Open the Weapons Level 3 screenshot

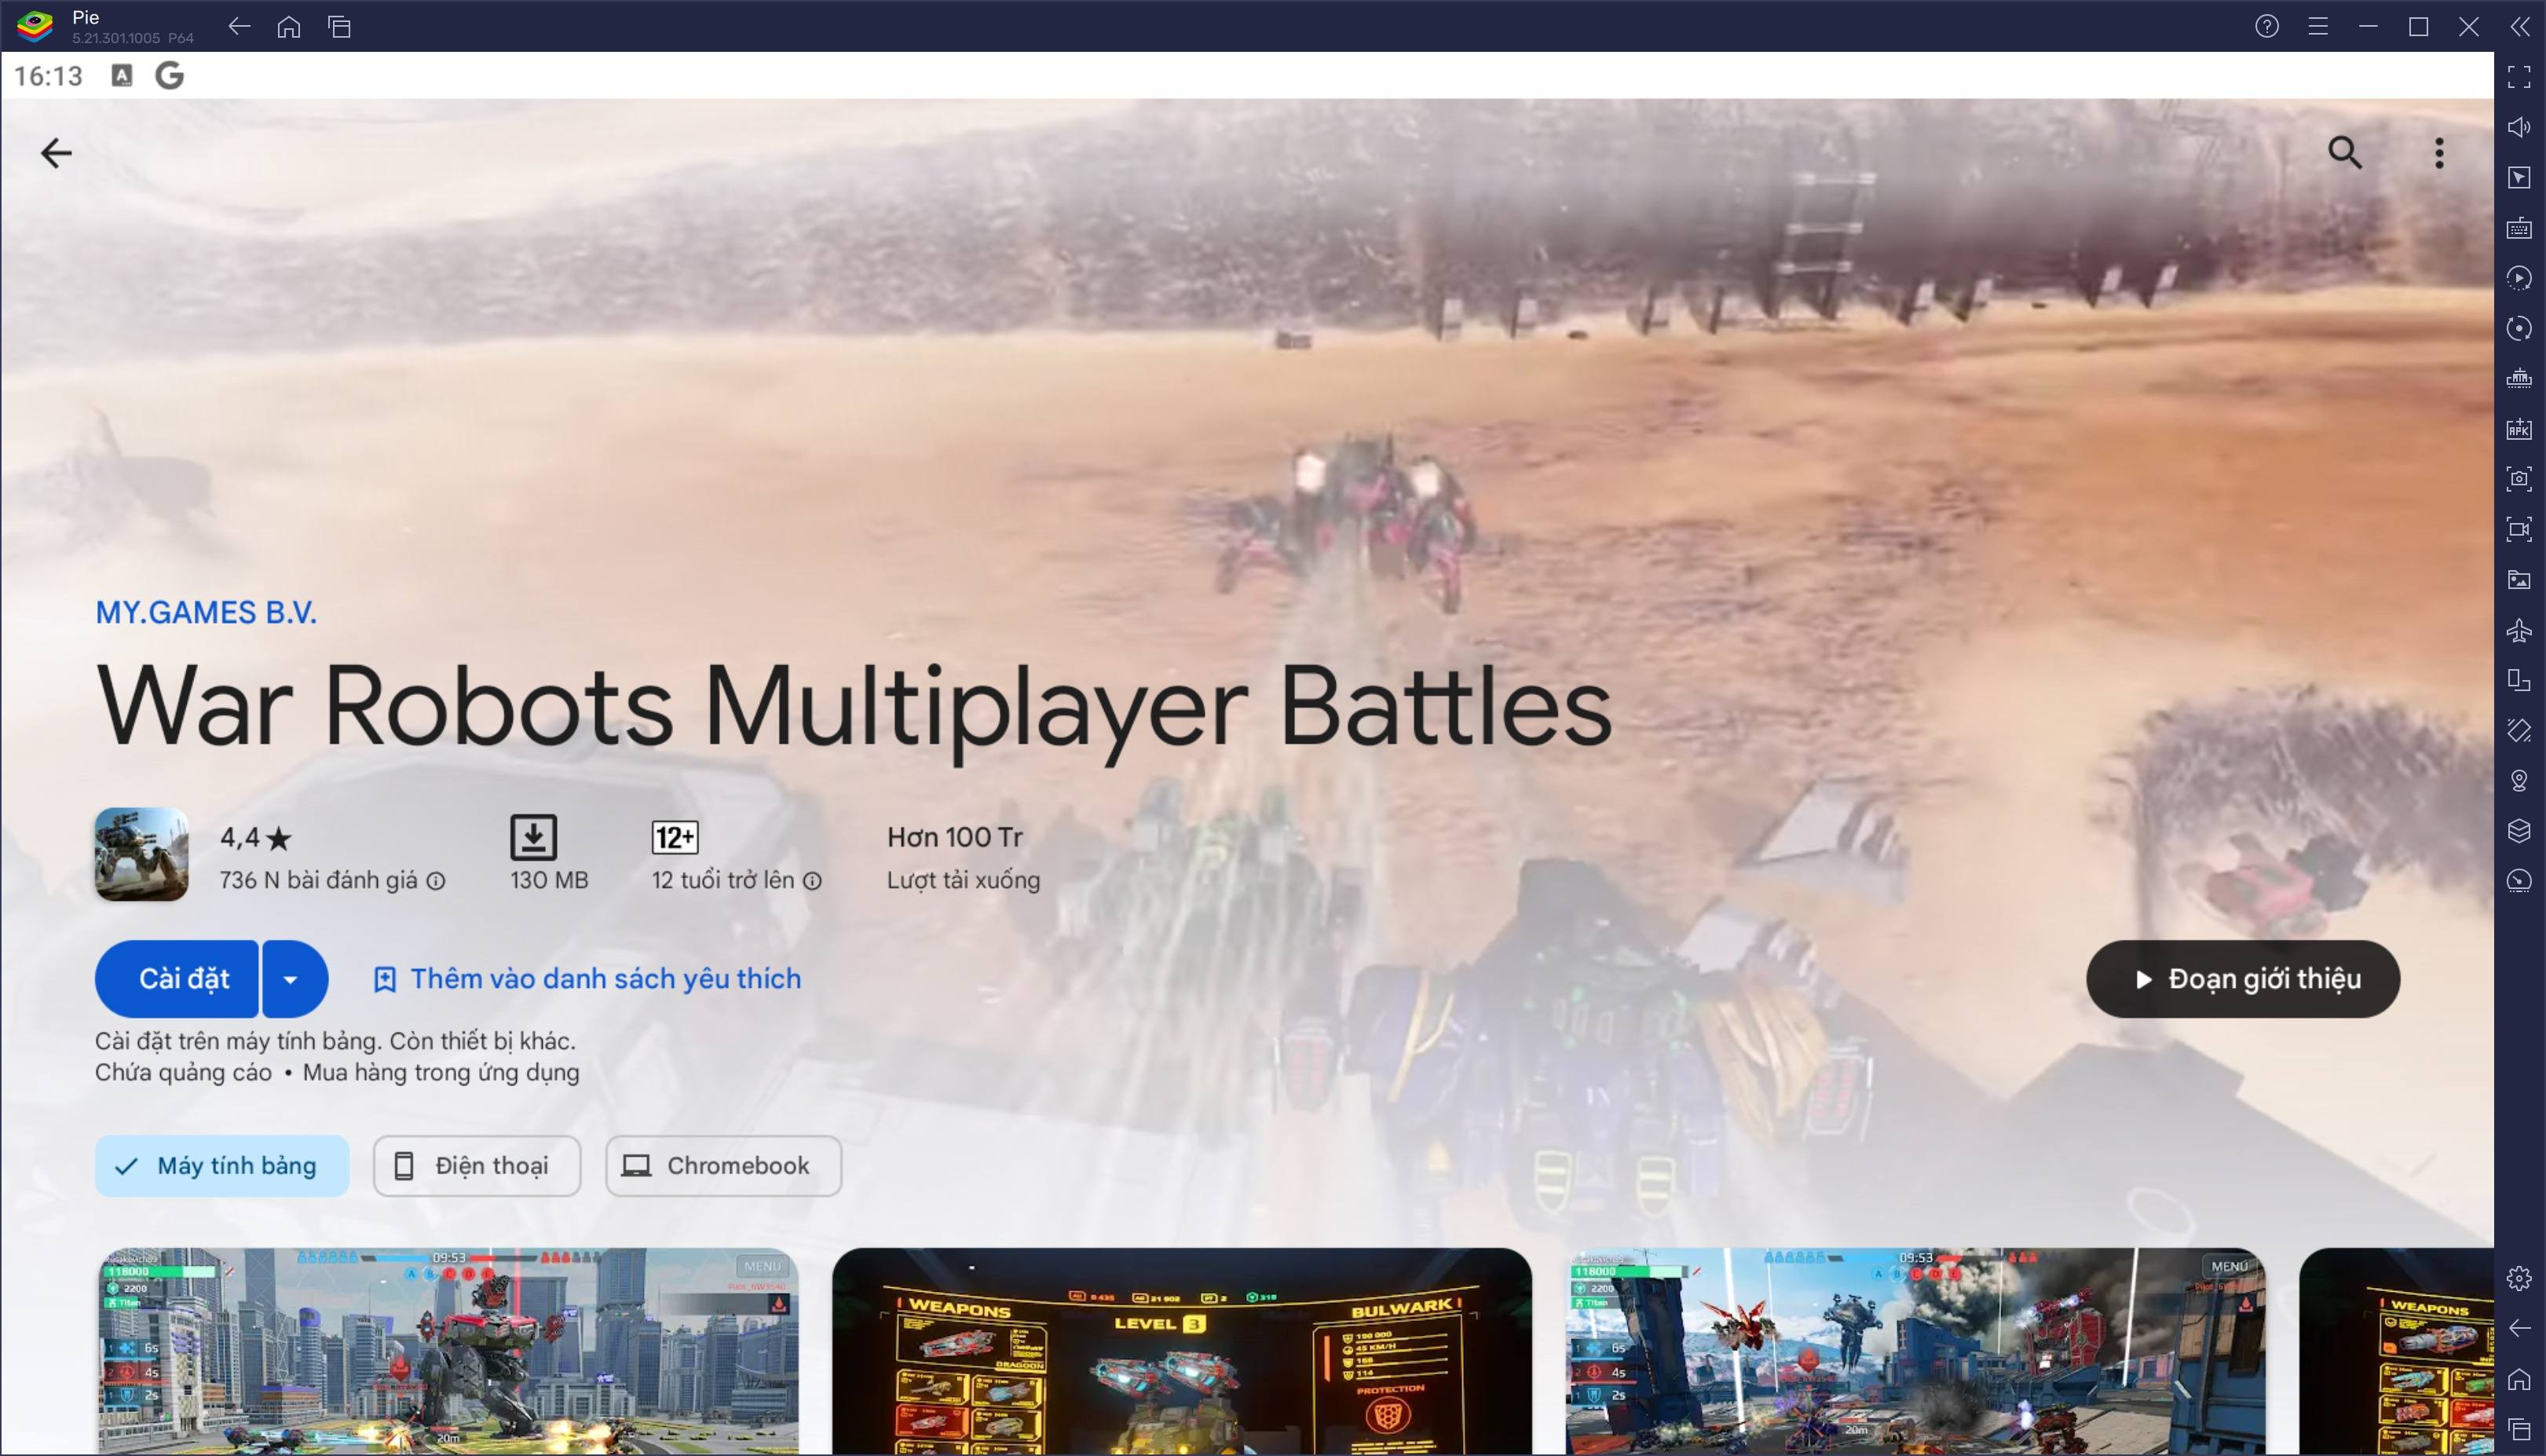tap(1181, 1350)
